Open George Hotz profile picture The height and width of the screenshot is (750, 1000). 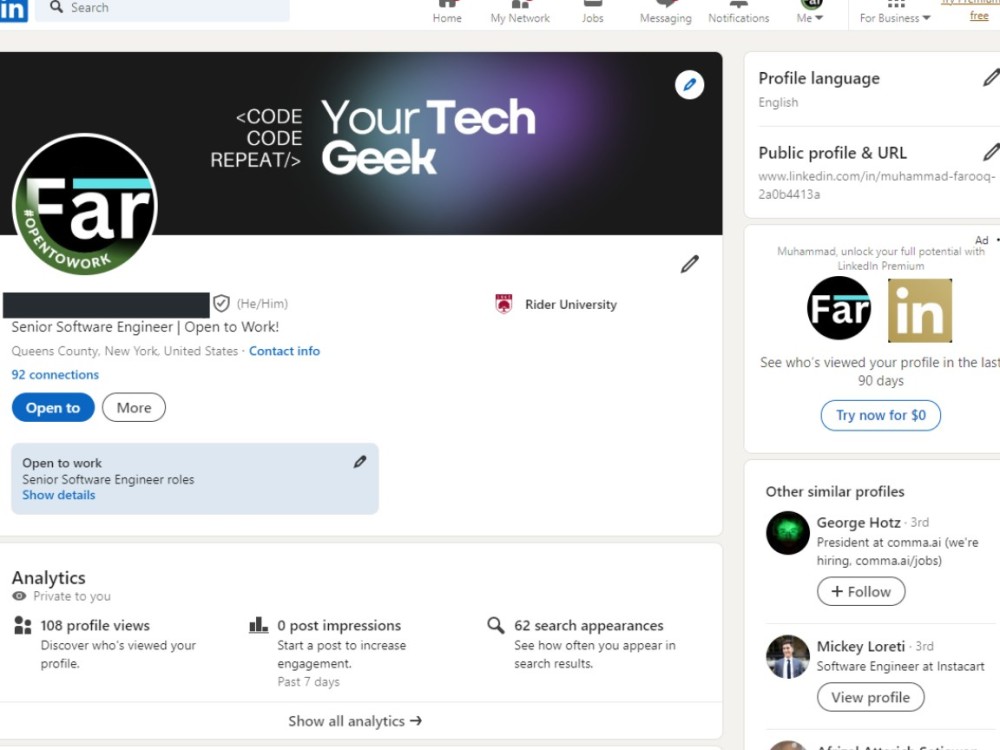(x=788, y=533)
